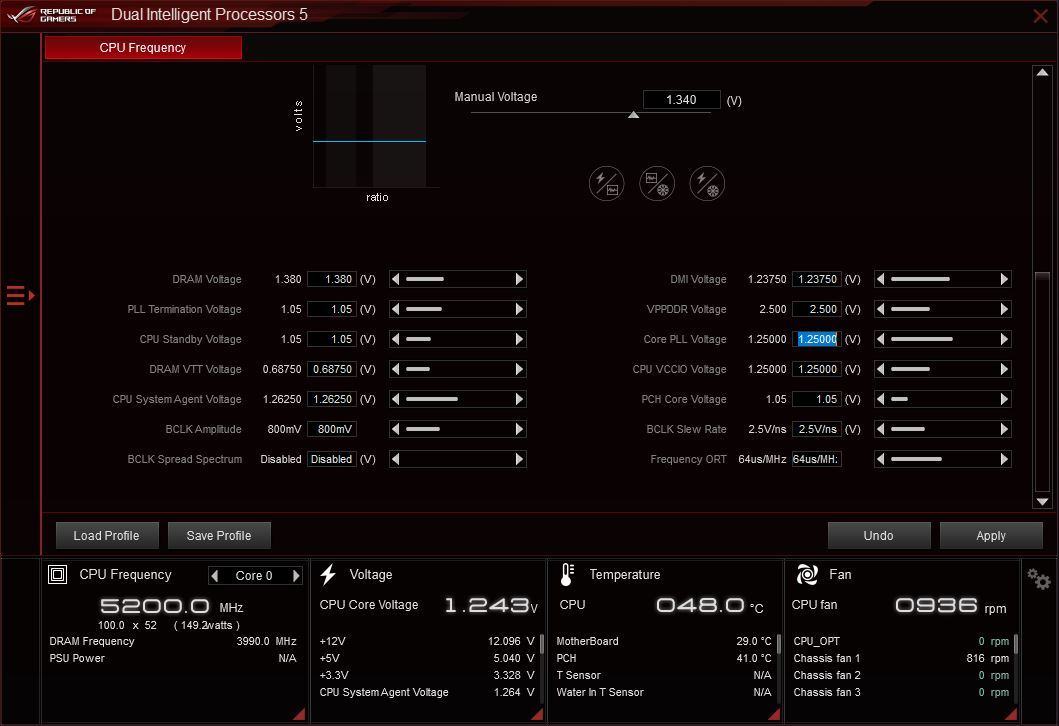The image size is (1059, 726).
Task: Decrease BCLK Slew Rate with left arrow
Action: point(881,429)
